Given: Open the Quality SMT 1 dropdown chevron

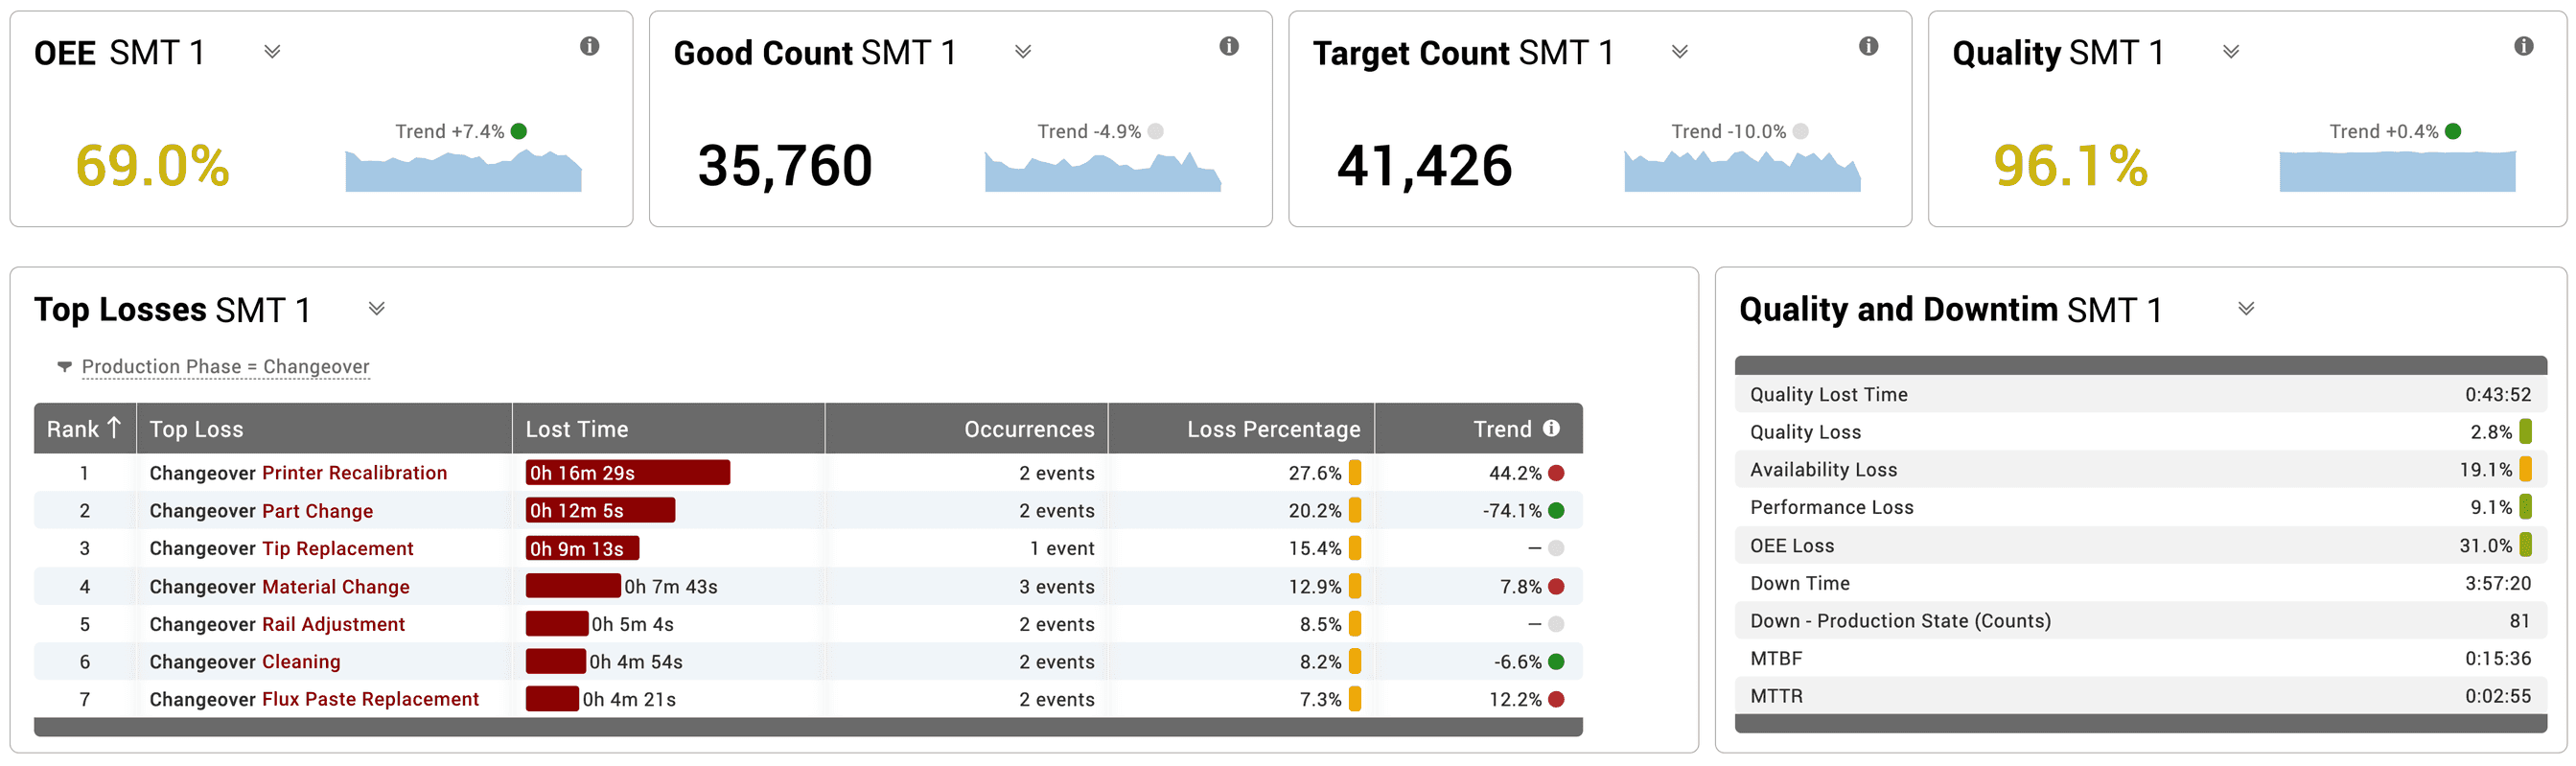Looking at the screenshot, I should coord(2230,52).
